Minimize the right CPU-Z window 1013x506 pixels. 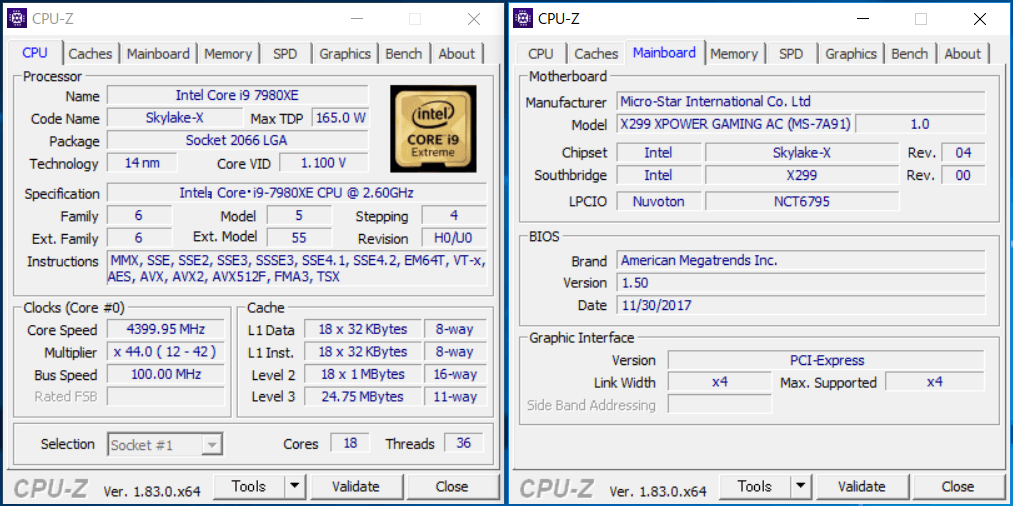click(862, 19)
